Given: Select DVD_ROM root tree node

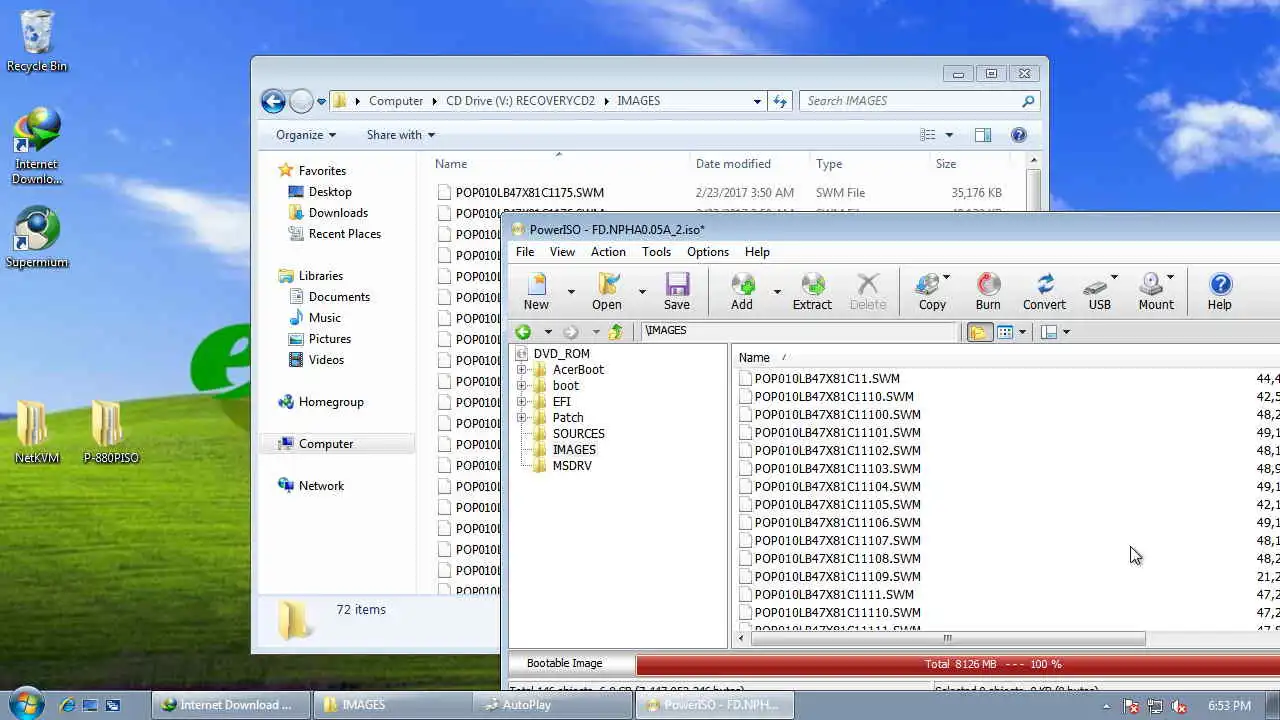Looking at the screenshot, I should 562,354.
